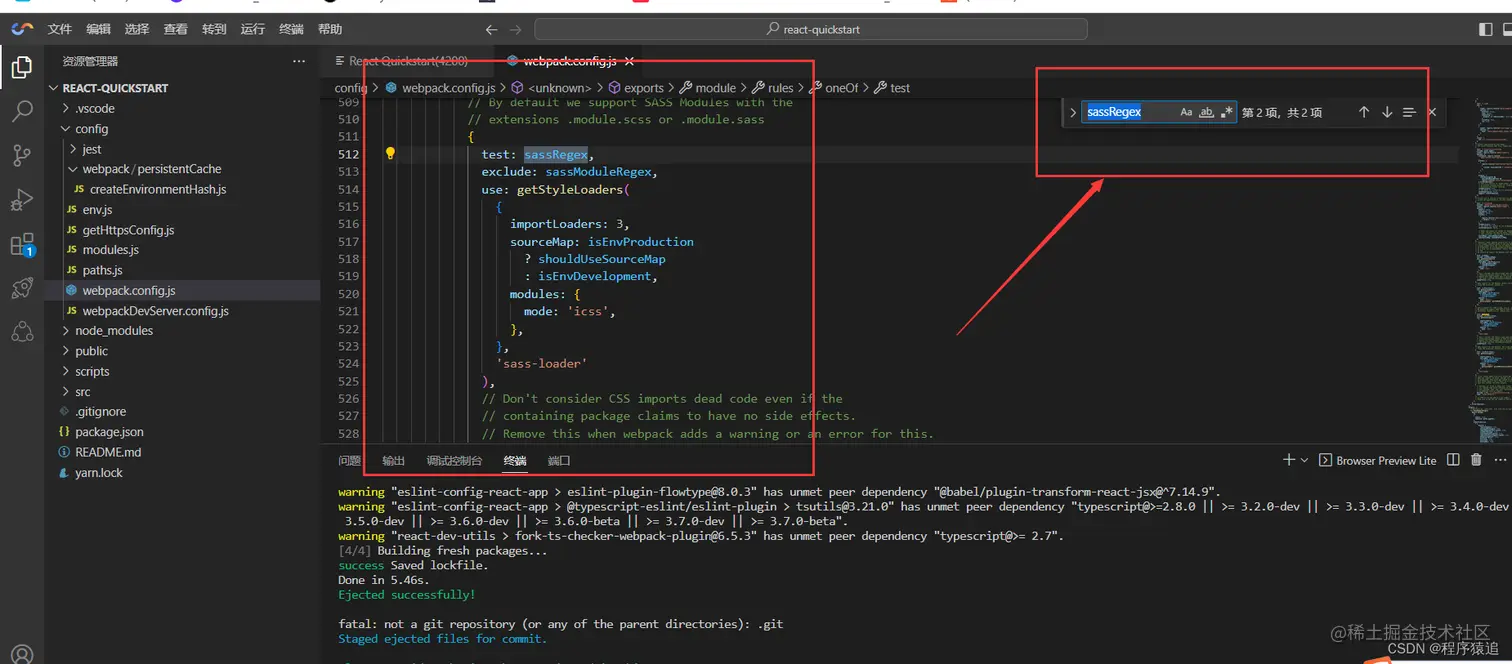This screenshot has width=1512, height=664.
Task: Go back using the navigation left arrow
Action: [491, 30]
